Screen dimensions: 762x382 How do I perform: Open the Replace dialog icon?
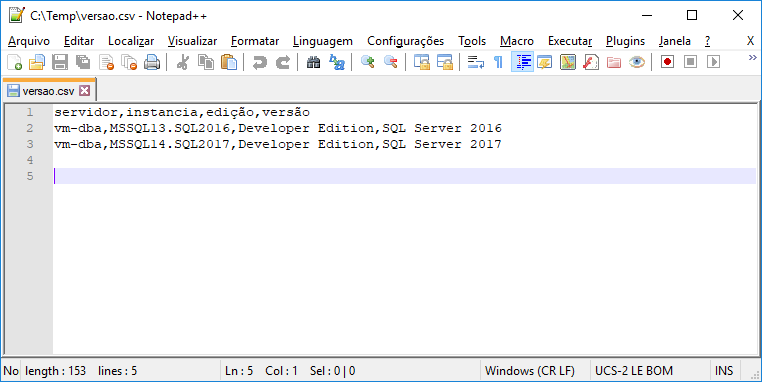click(337, 62)
